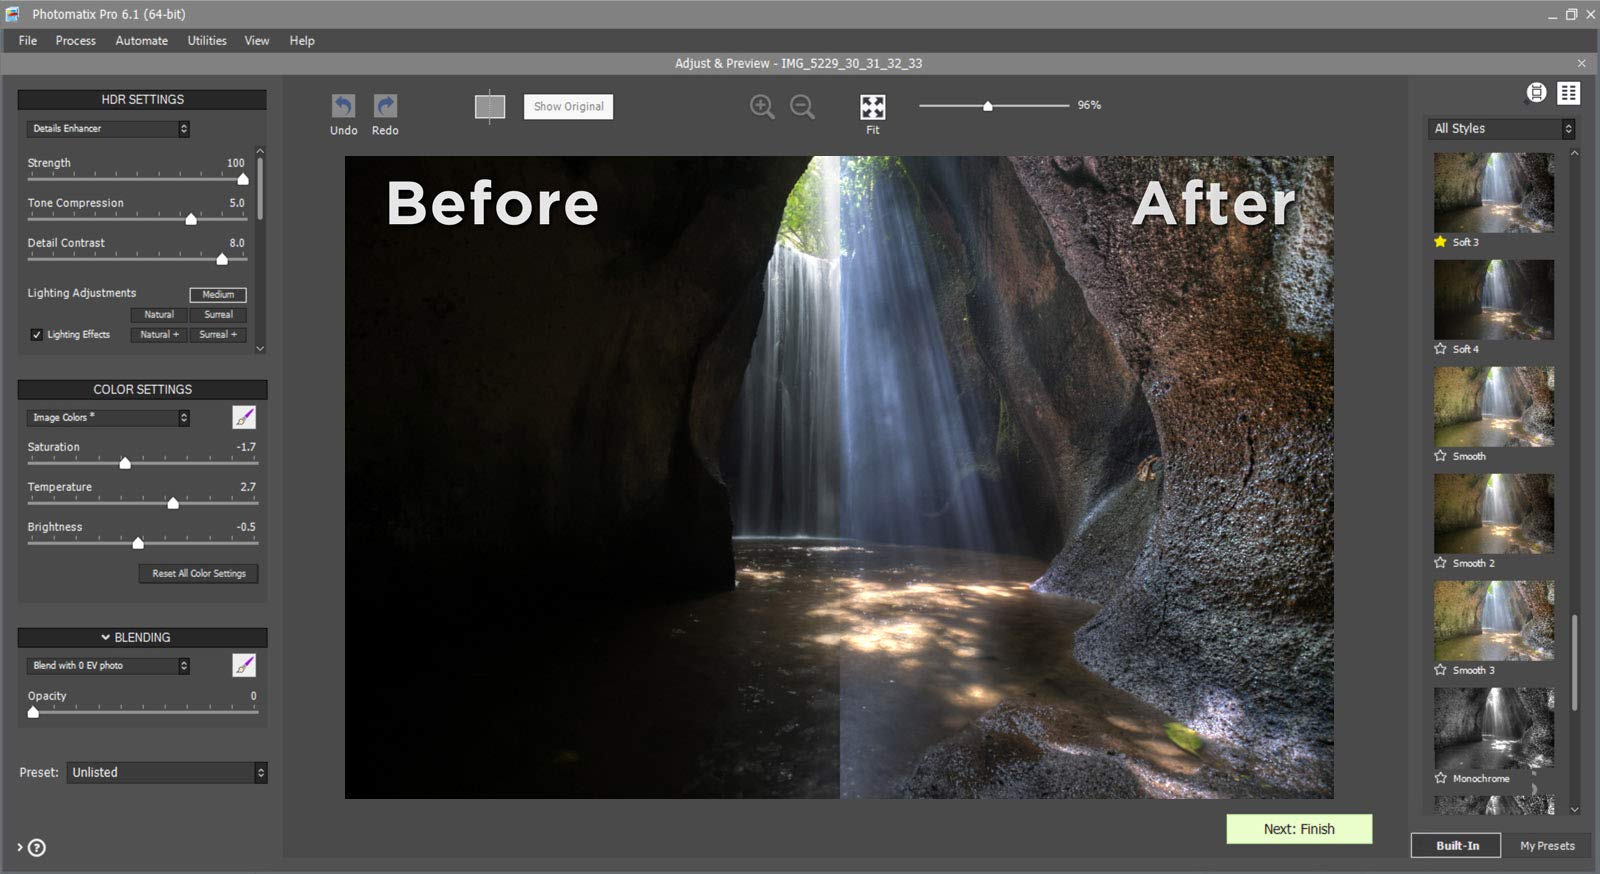Open the color settings brush tool

click(244, 417)
